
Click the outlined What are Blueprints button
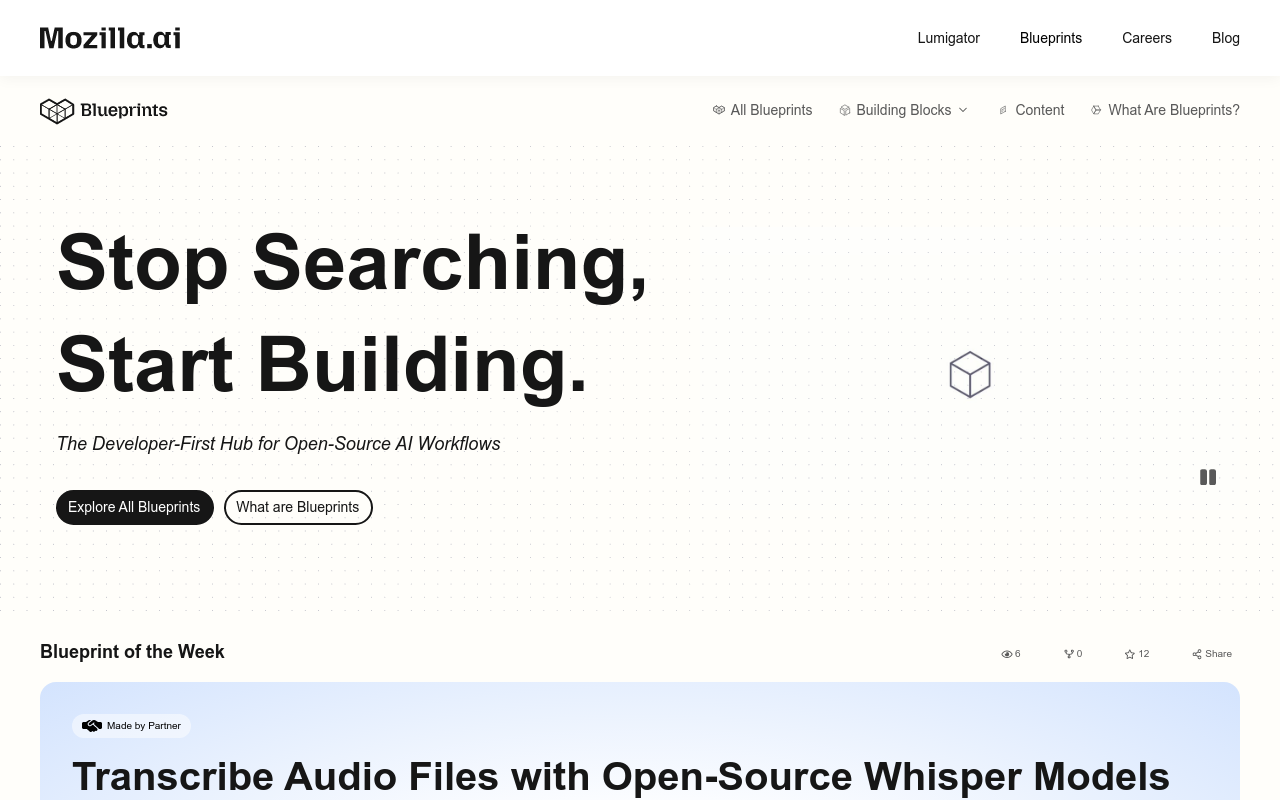(298, 507)
